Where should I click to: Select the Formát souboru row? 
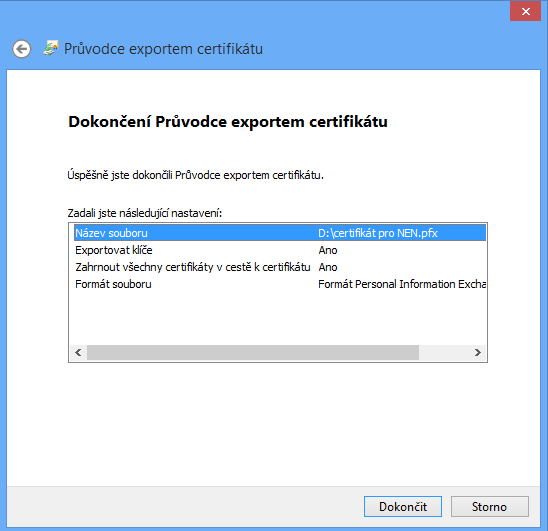(280, 284)
